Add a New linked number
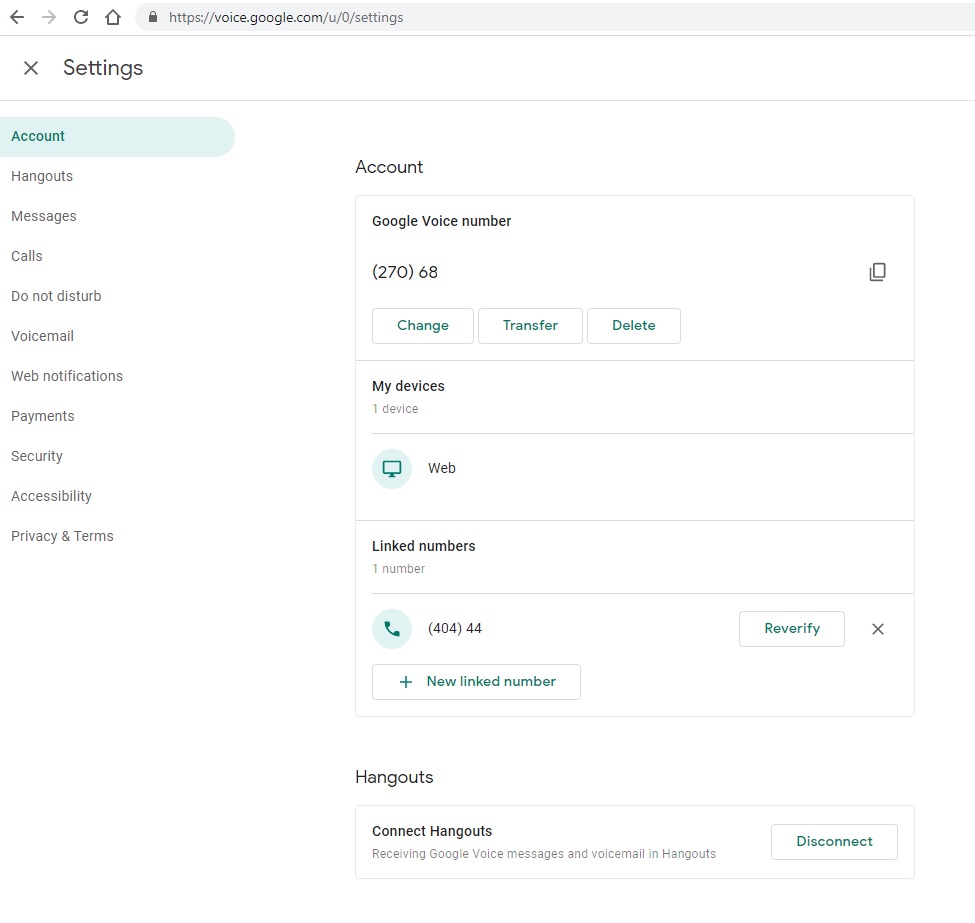The width and height of the screenshot is (975, 923). coord(476,682)
